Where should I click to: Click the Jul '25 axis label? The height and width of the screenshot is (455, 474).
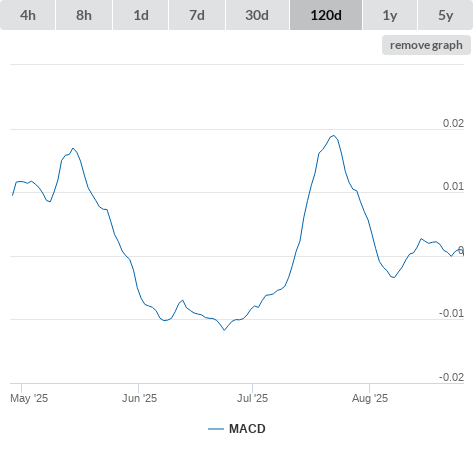pos(252,398)
